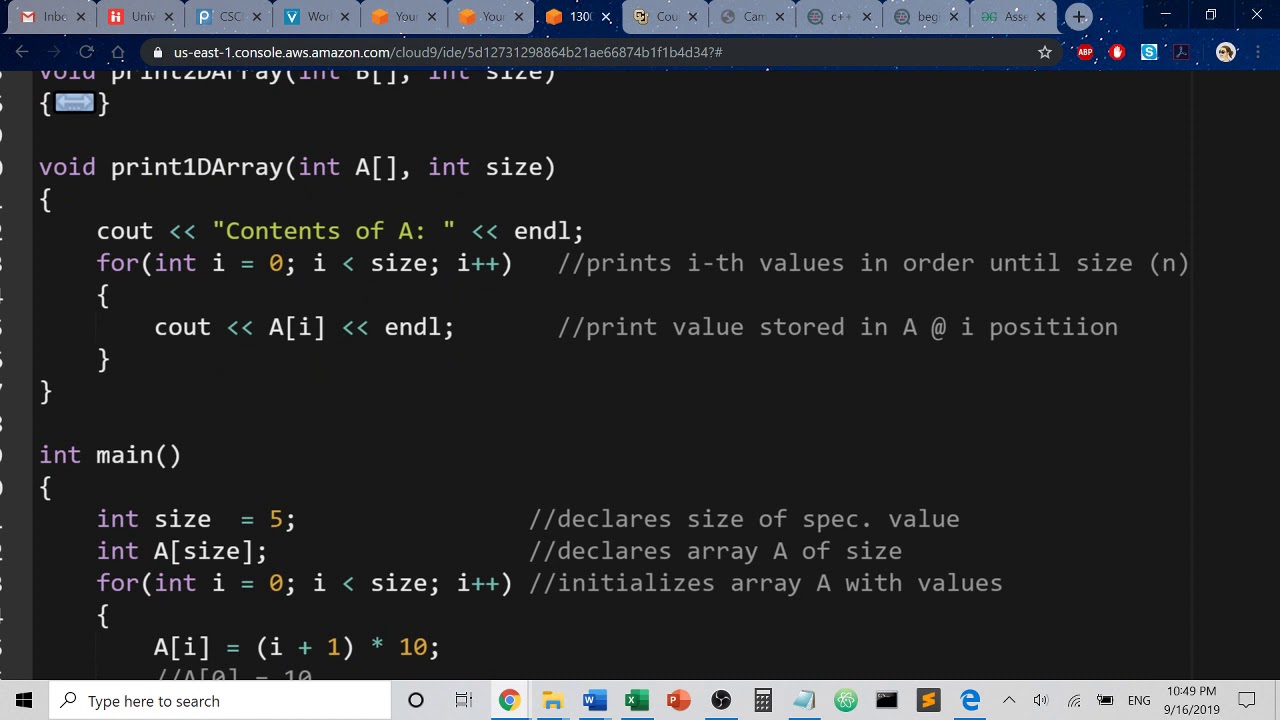This screenshot has width=1280, height=720.
Task: Click the 'Contents of A: ' string literal
Action: [x=334, y=231]
